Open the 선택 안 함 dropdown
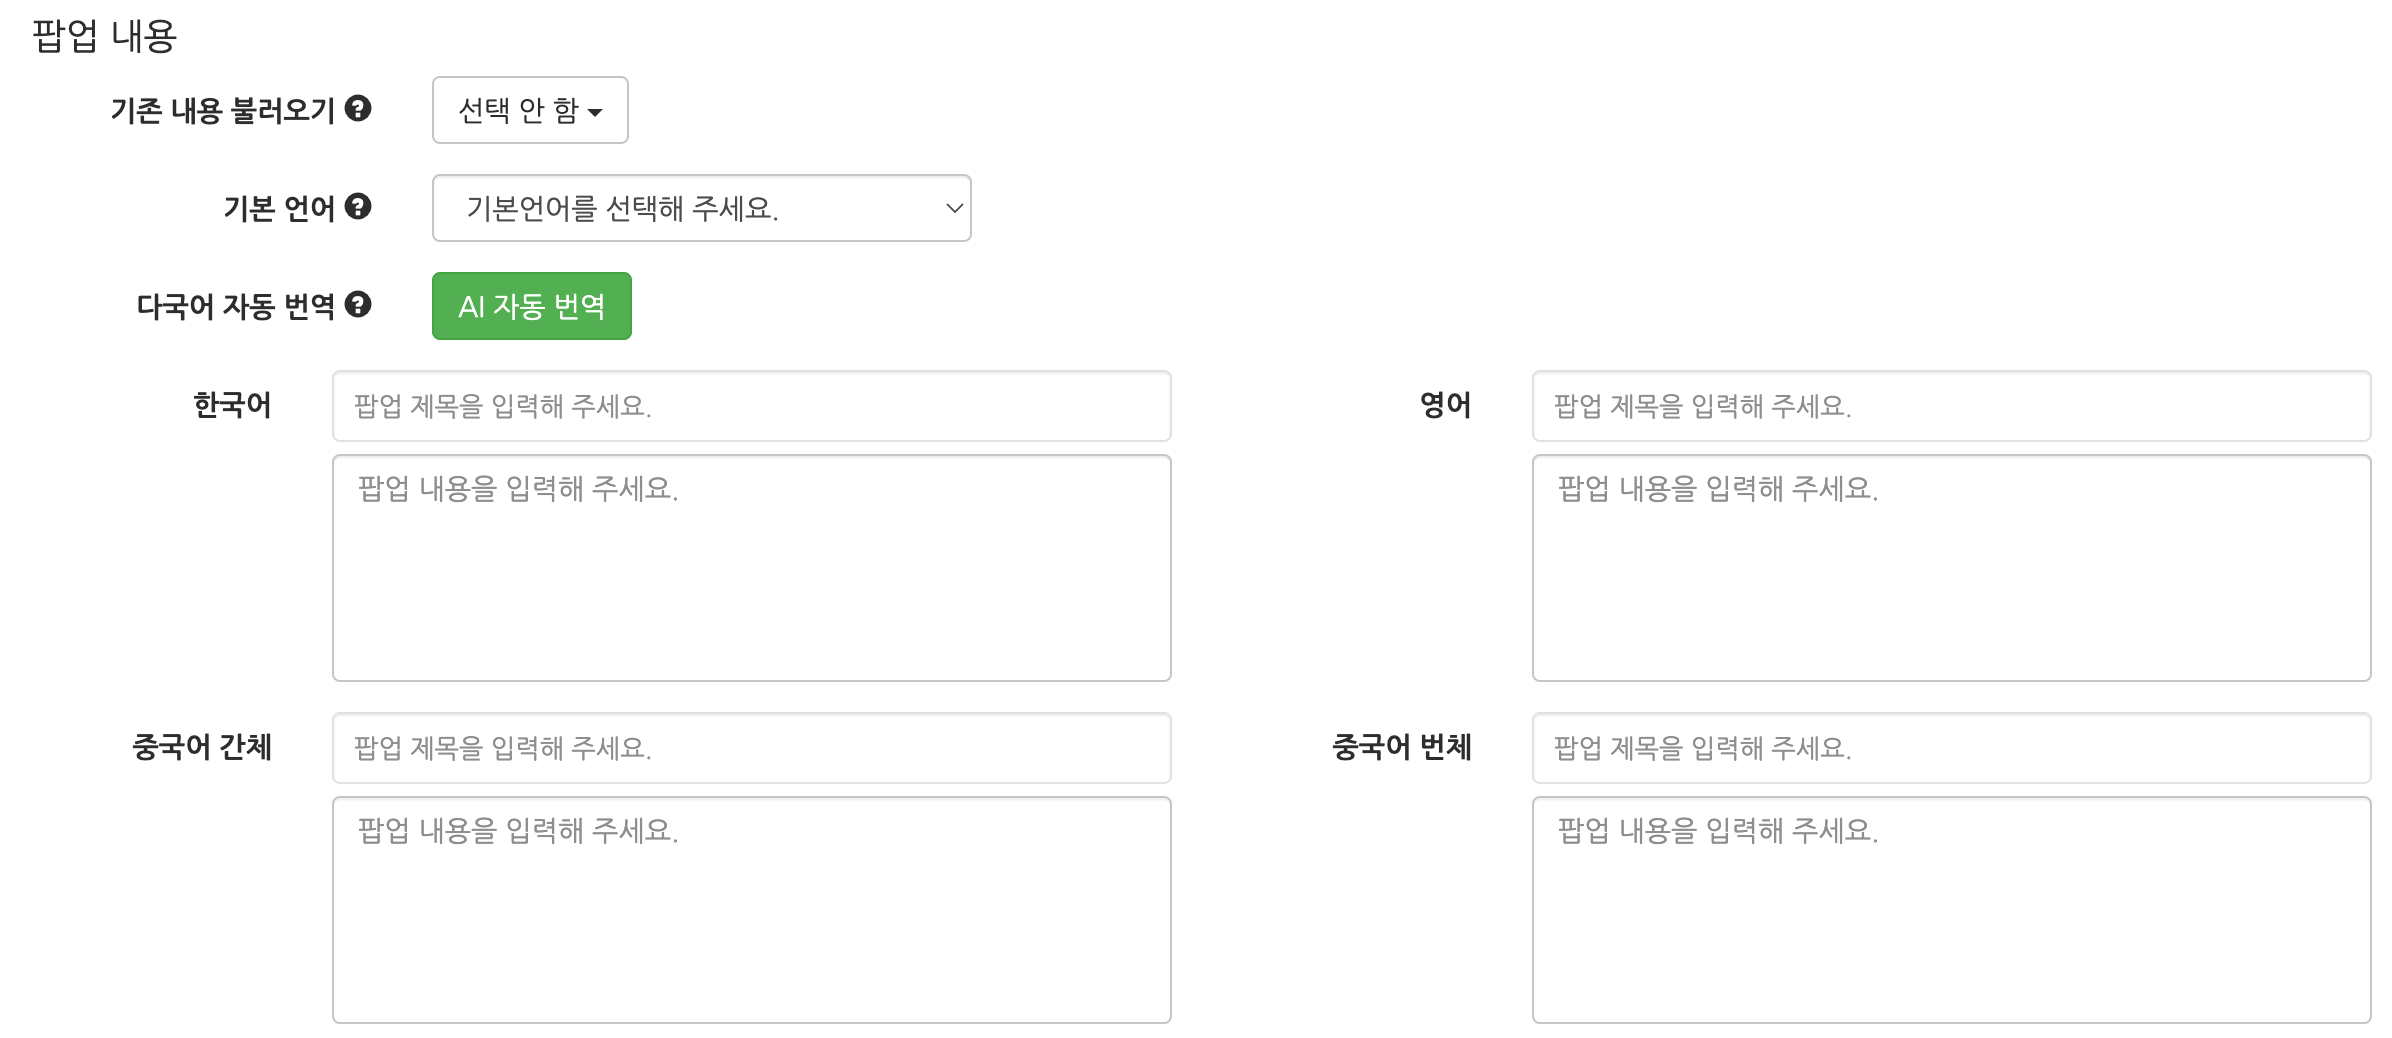The width and height of the screenshot is (2392, 1038). point(530,110)
